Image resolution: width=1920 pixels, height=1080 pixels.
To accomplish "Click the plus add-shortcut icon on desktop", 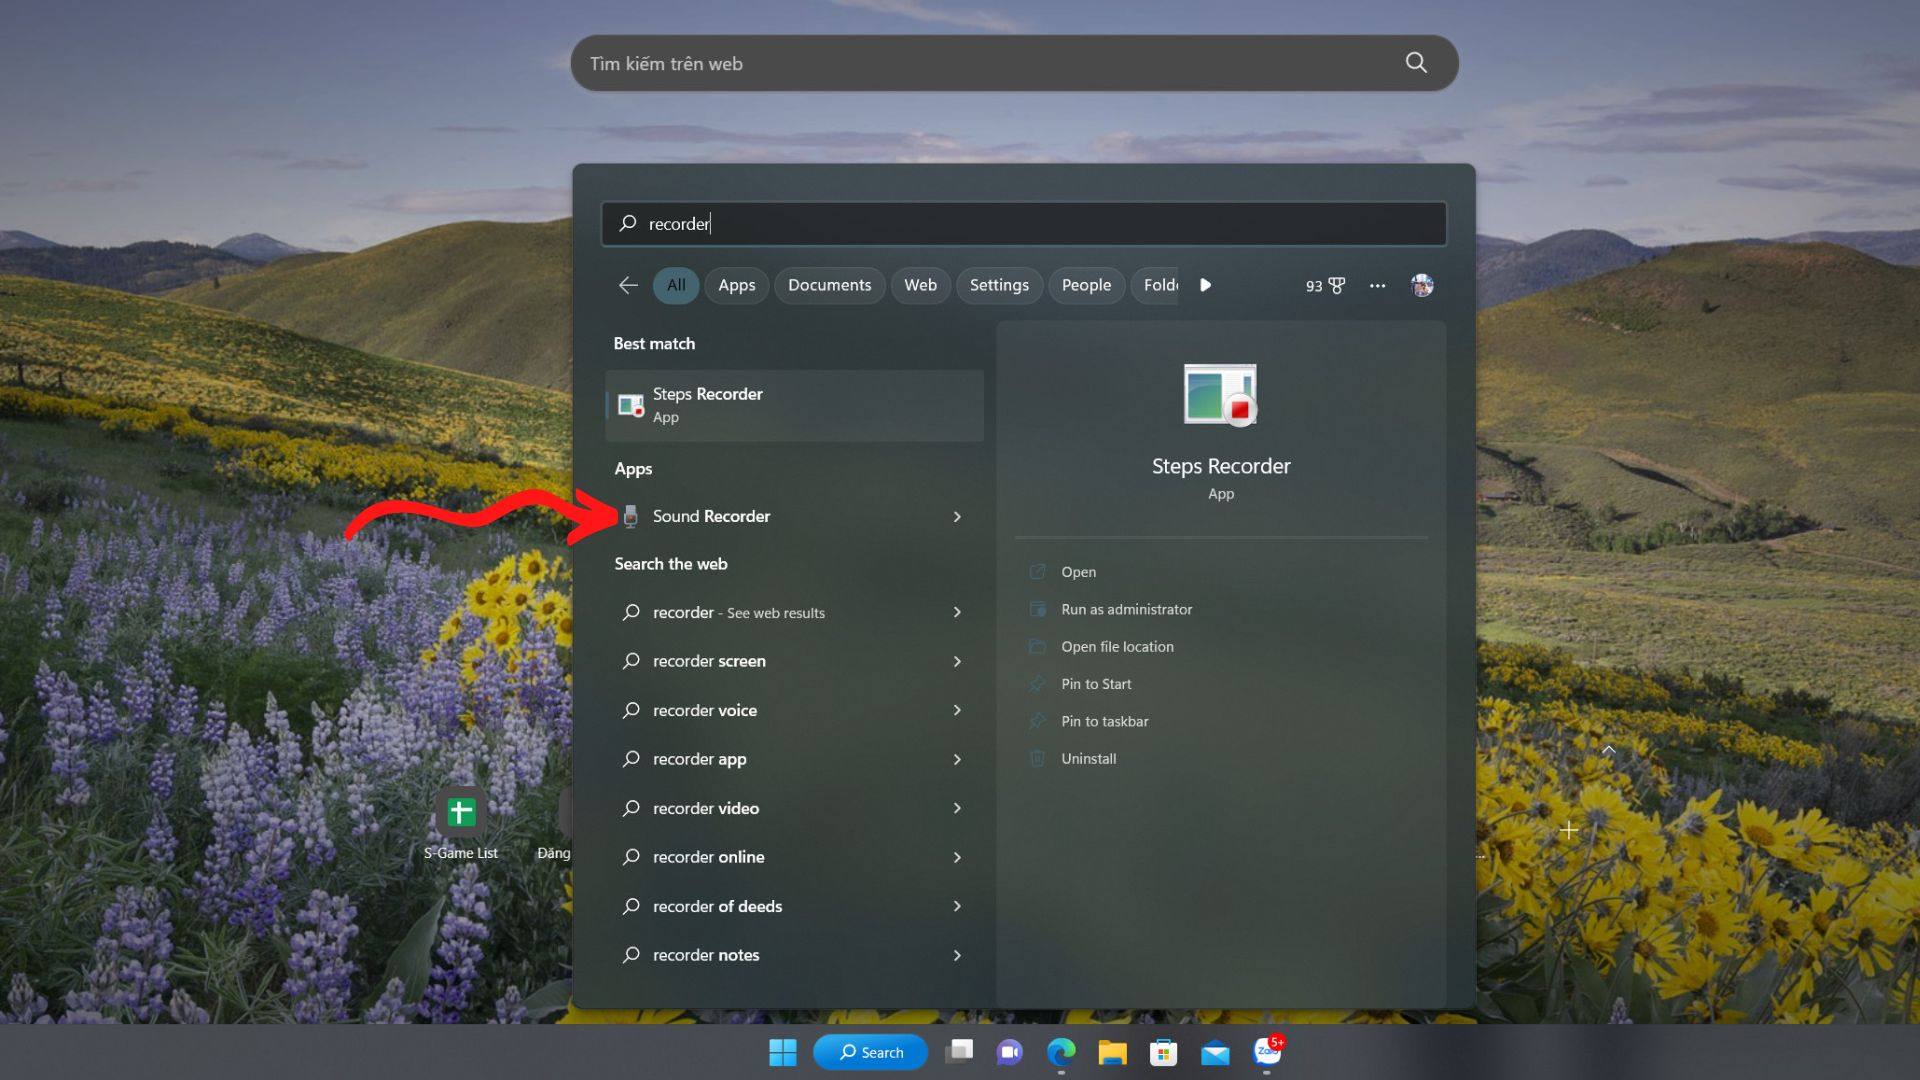I will [x=1569, y=830].
